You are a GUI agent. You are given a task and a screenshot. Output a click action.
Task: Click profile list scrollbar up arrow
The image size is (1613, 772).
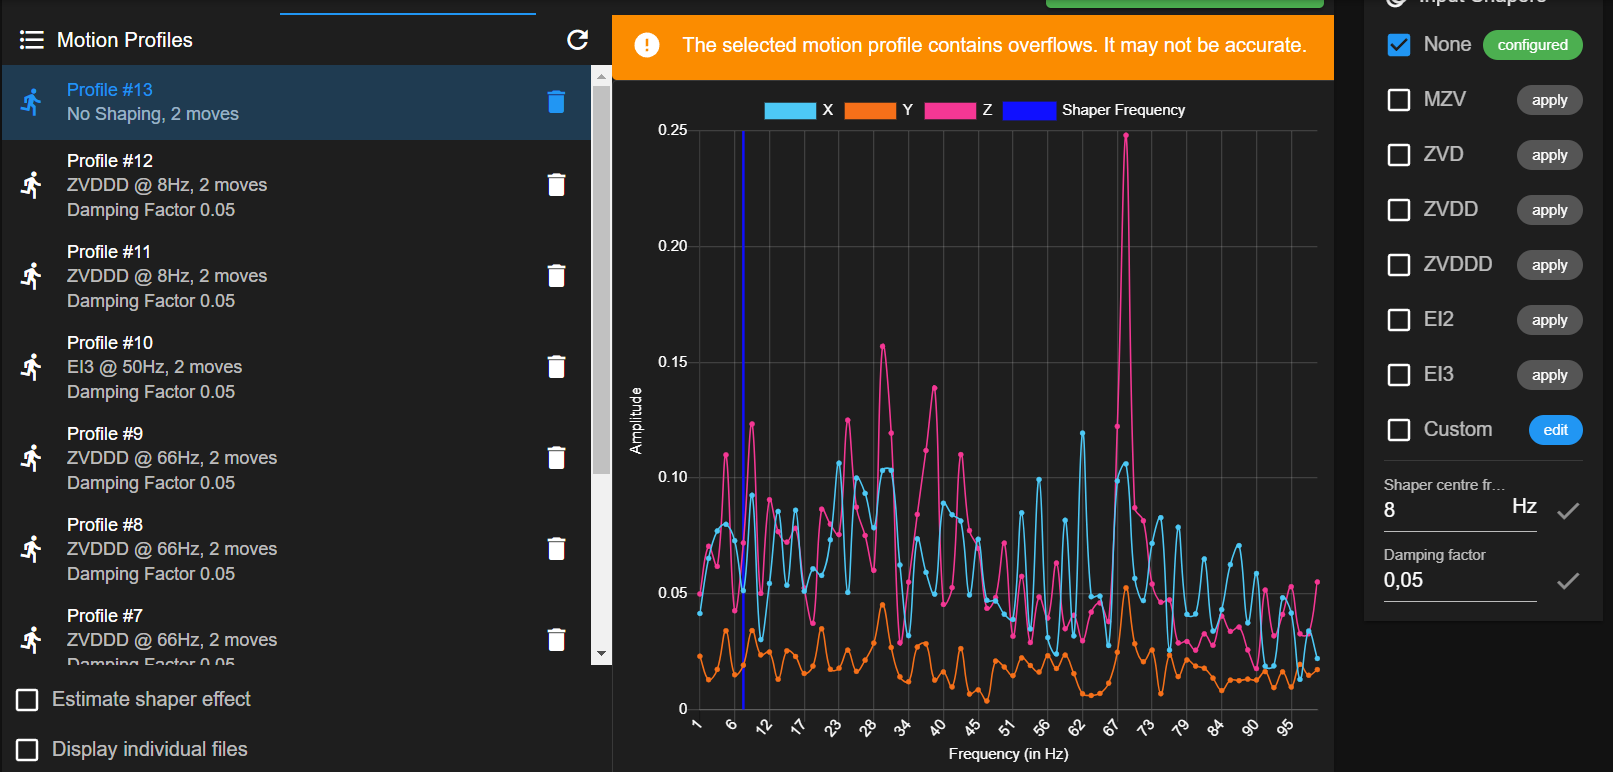[601, 76]
